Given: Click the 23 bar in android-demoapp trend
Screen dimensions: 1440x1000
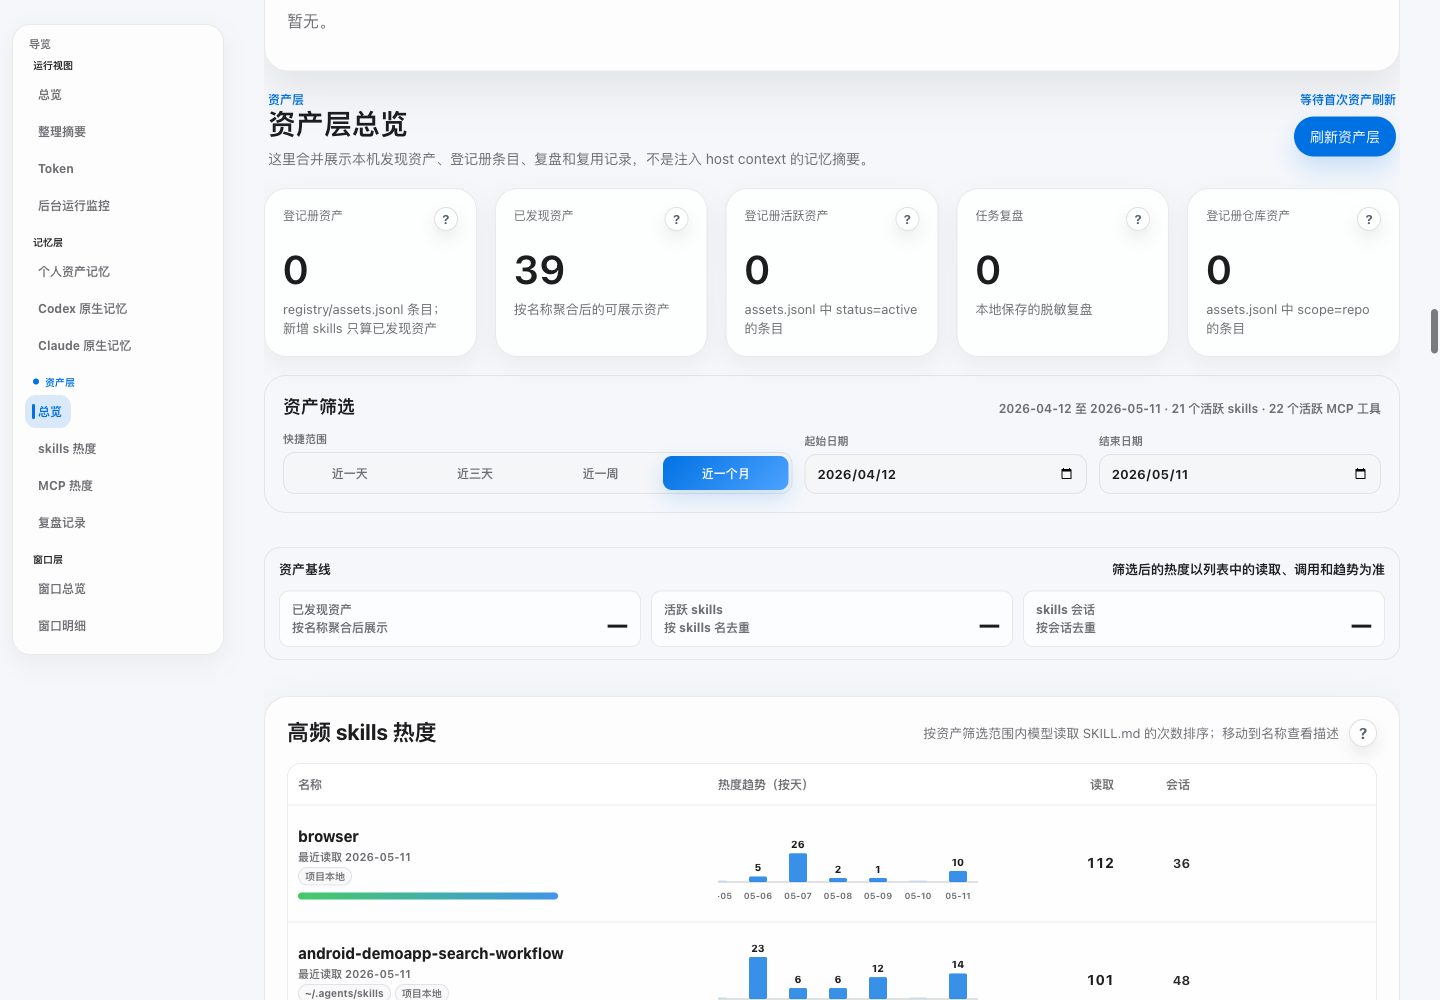Looking at the screenshot, I should coord(758,978).
